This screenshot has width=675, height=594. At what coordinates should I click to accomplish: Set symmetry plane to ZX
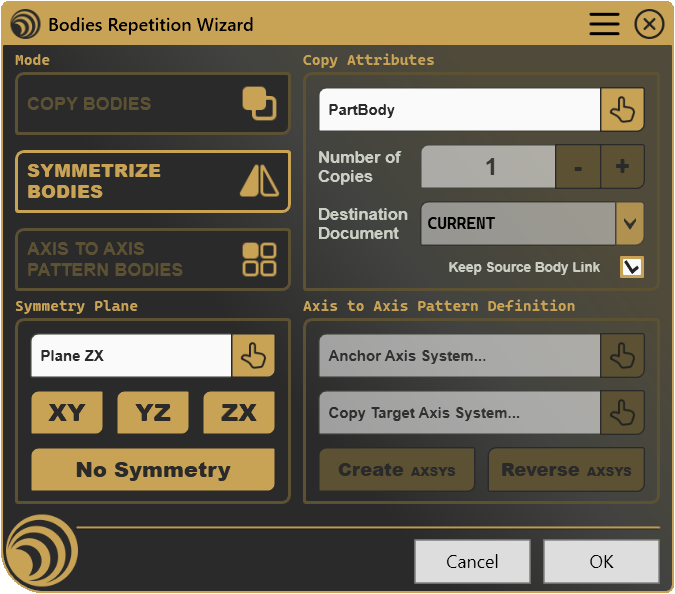(239, 412)
